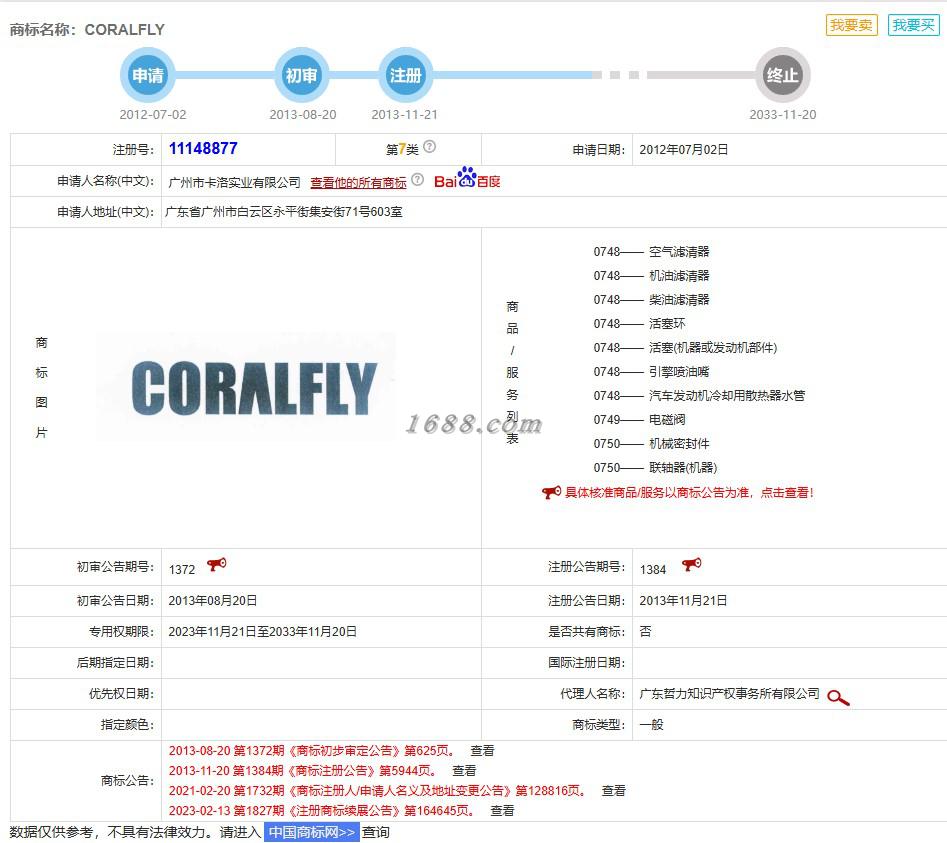Open 2013-11-20 第1384期 商标注册公告 link
Screen dimensions: 947x843
[303, 771]
